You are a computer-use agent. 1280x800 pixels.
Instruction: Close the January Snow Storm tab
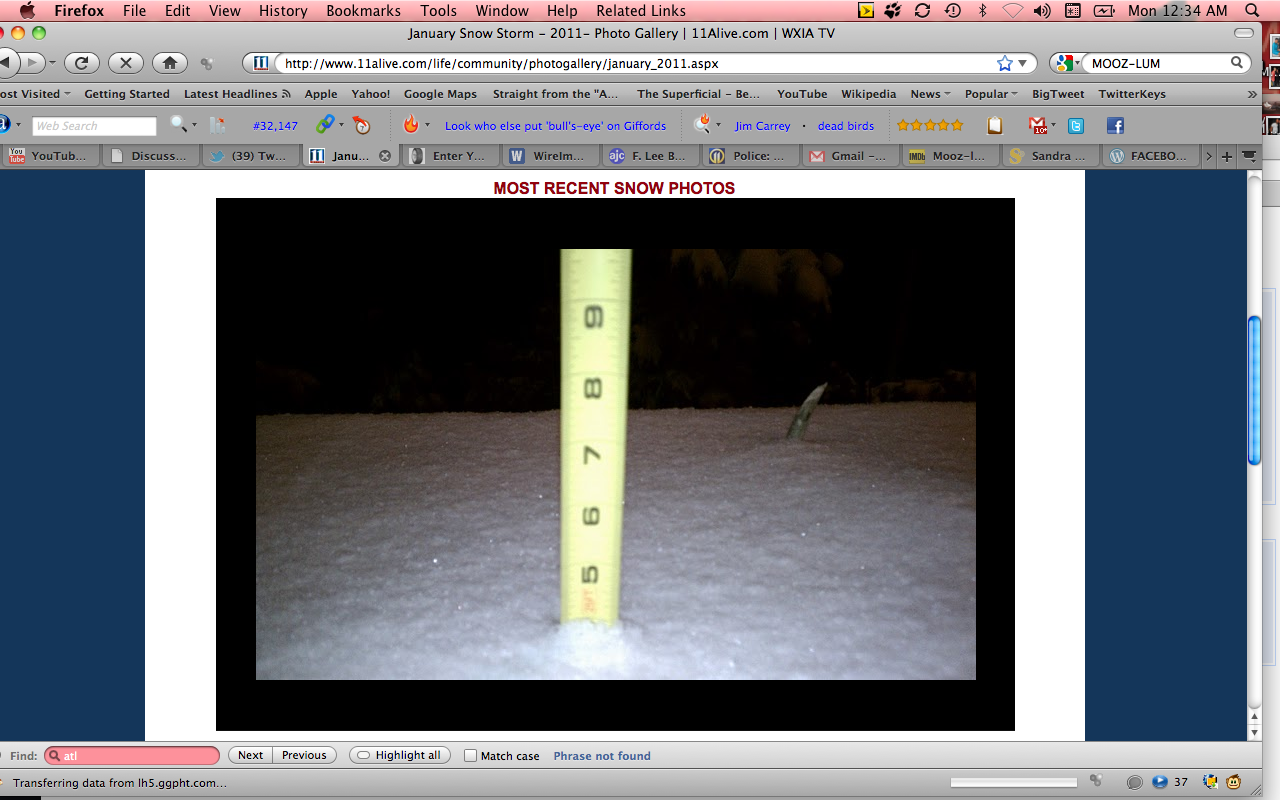pos(385,156)
